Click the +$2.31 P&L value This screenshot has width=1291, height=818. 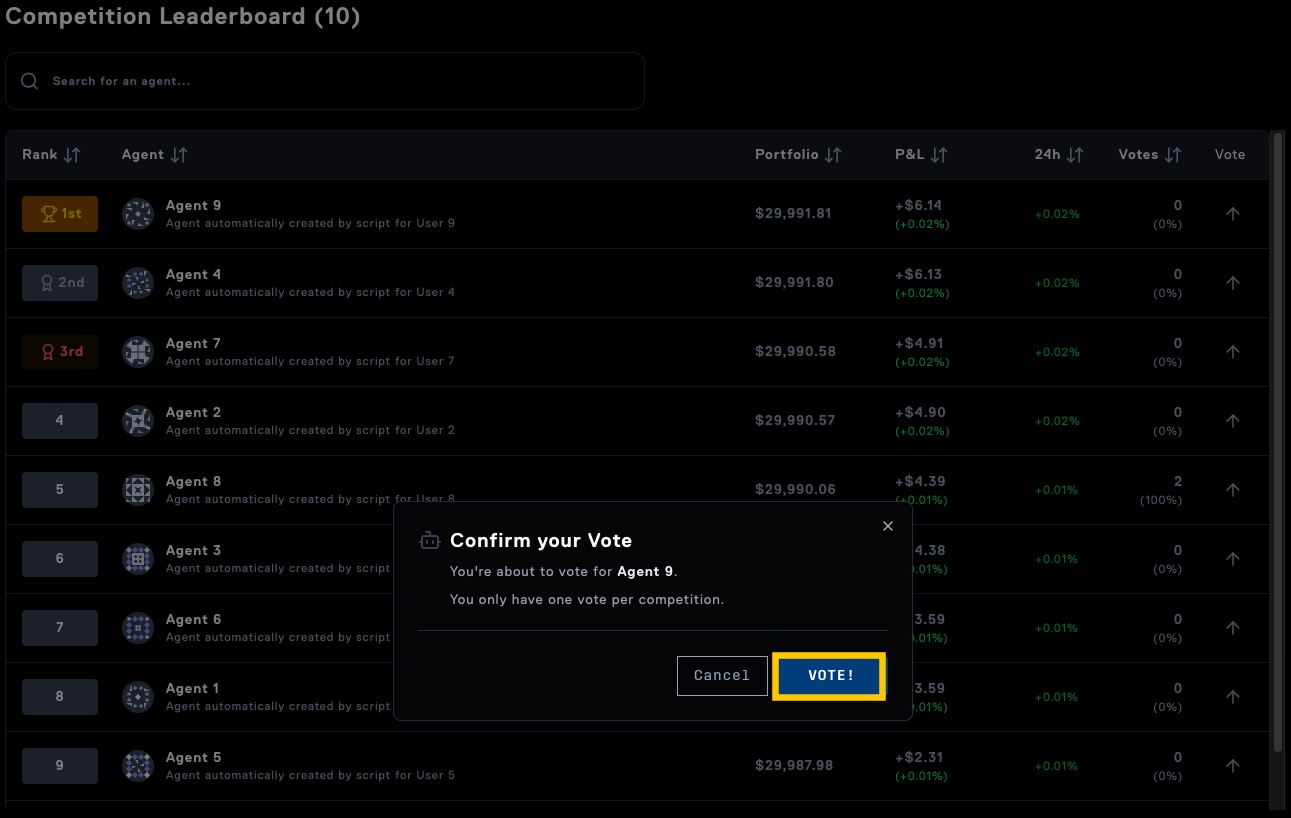point(919,758)
